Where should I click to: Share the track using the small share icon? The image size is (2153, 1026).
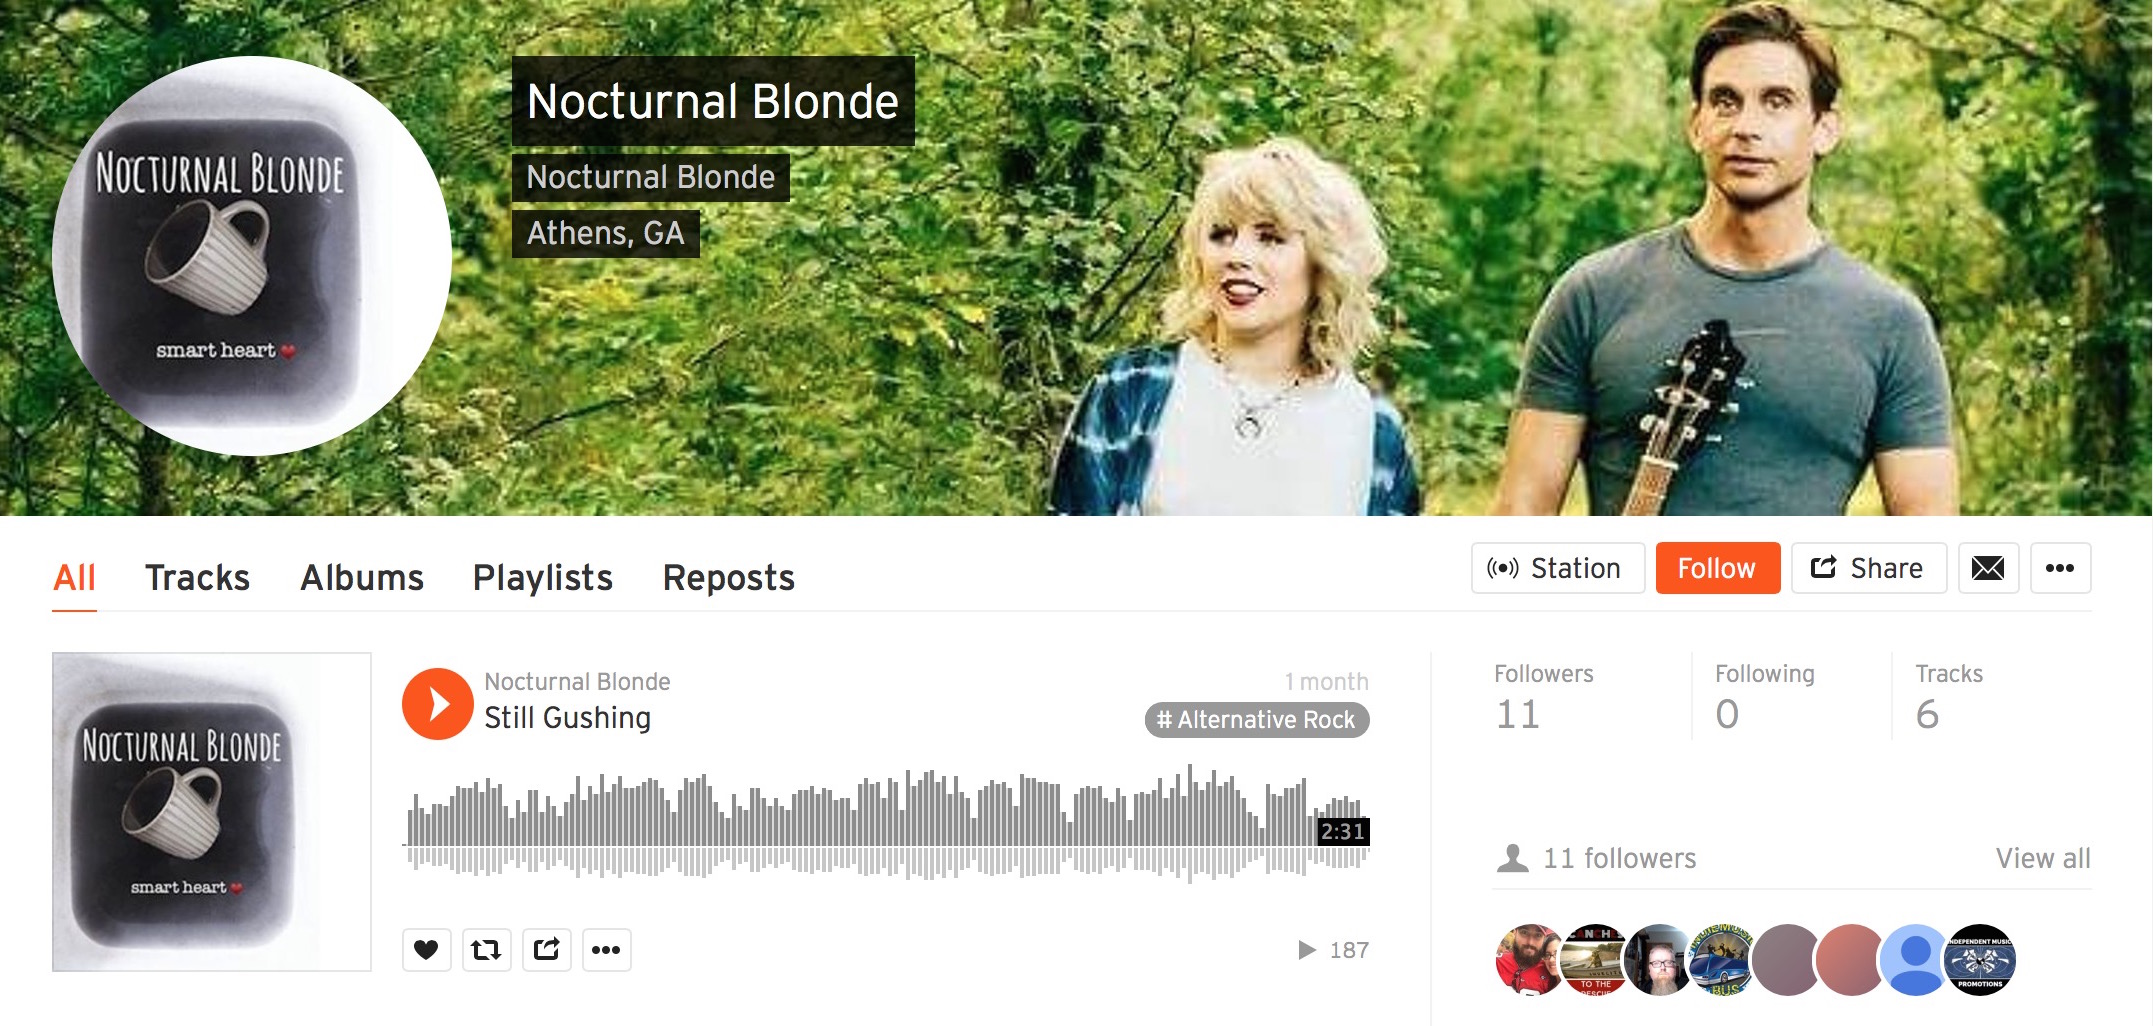coord(546,949)
